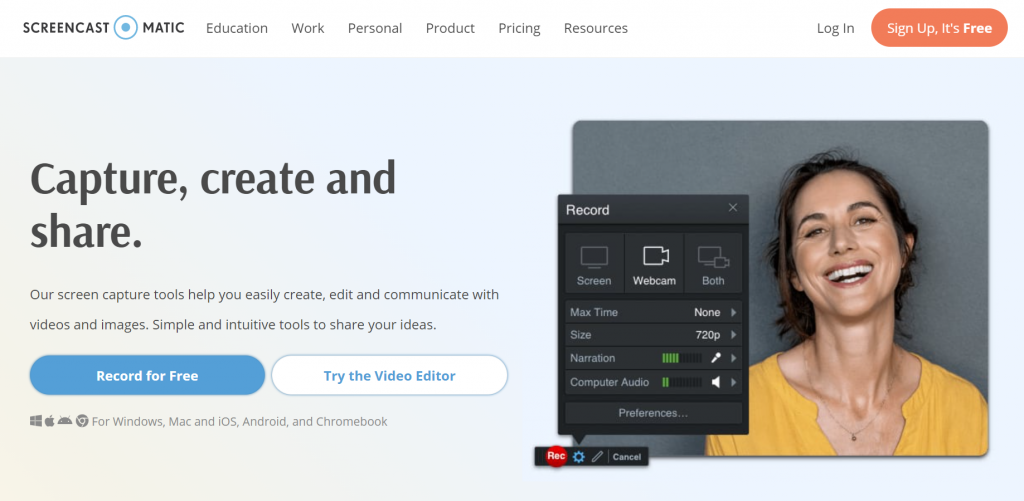Viewport: 1024px width, 501px height.
Task: Click the Computer Audio speaker icon
Action: [x=716, y=382]
